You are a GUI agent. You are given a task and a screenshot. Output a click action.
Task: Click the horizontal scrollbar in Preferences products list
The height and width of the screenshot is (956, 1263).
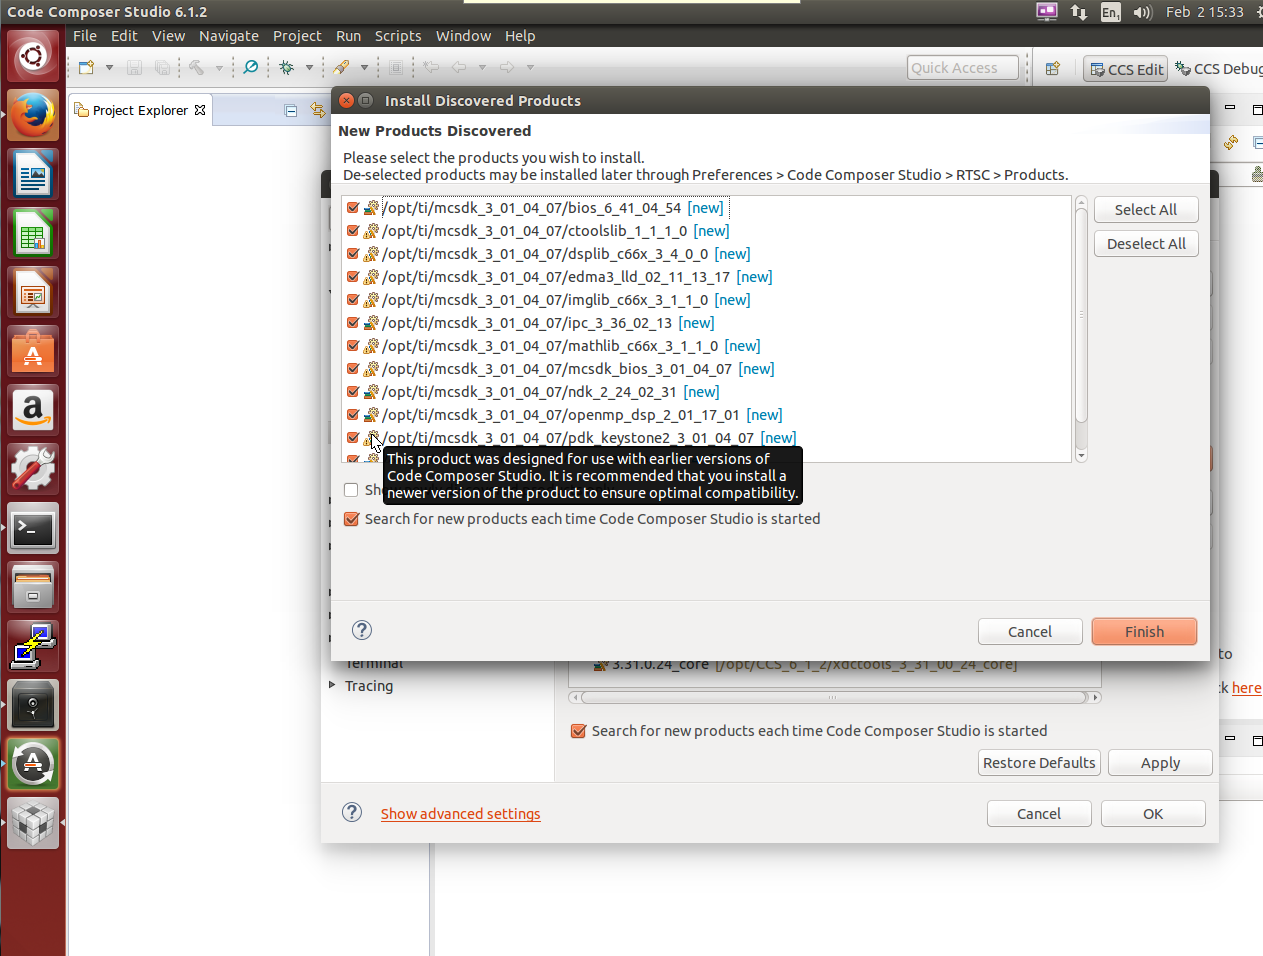click(x=833, y=697)
